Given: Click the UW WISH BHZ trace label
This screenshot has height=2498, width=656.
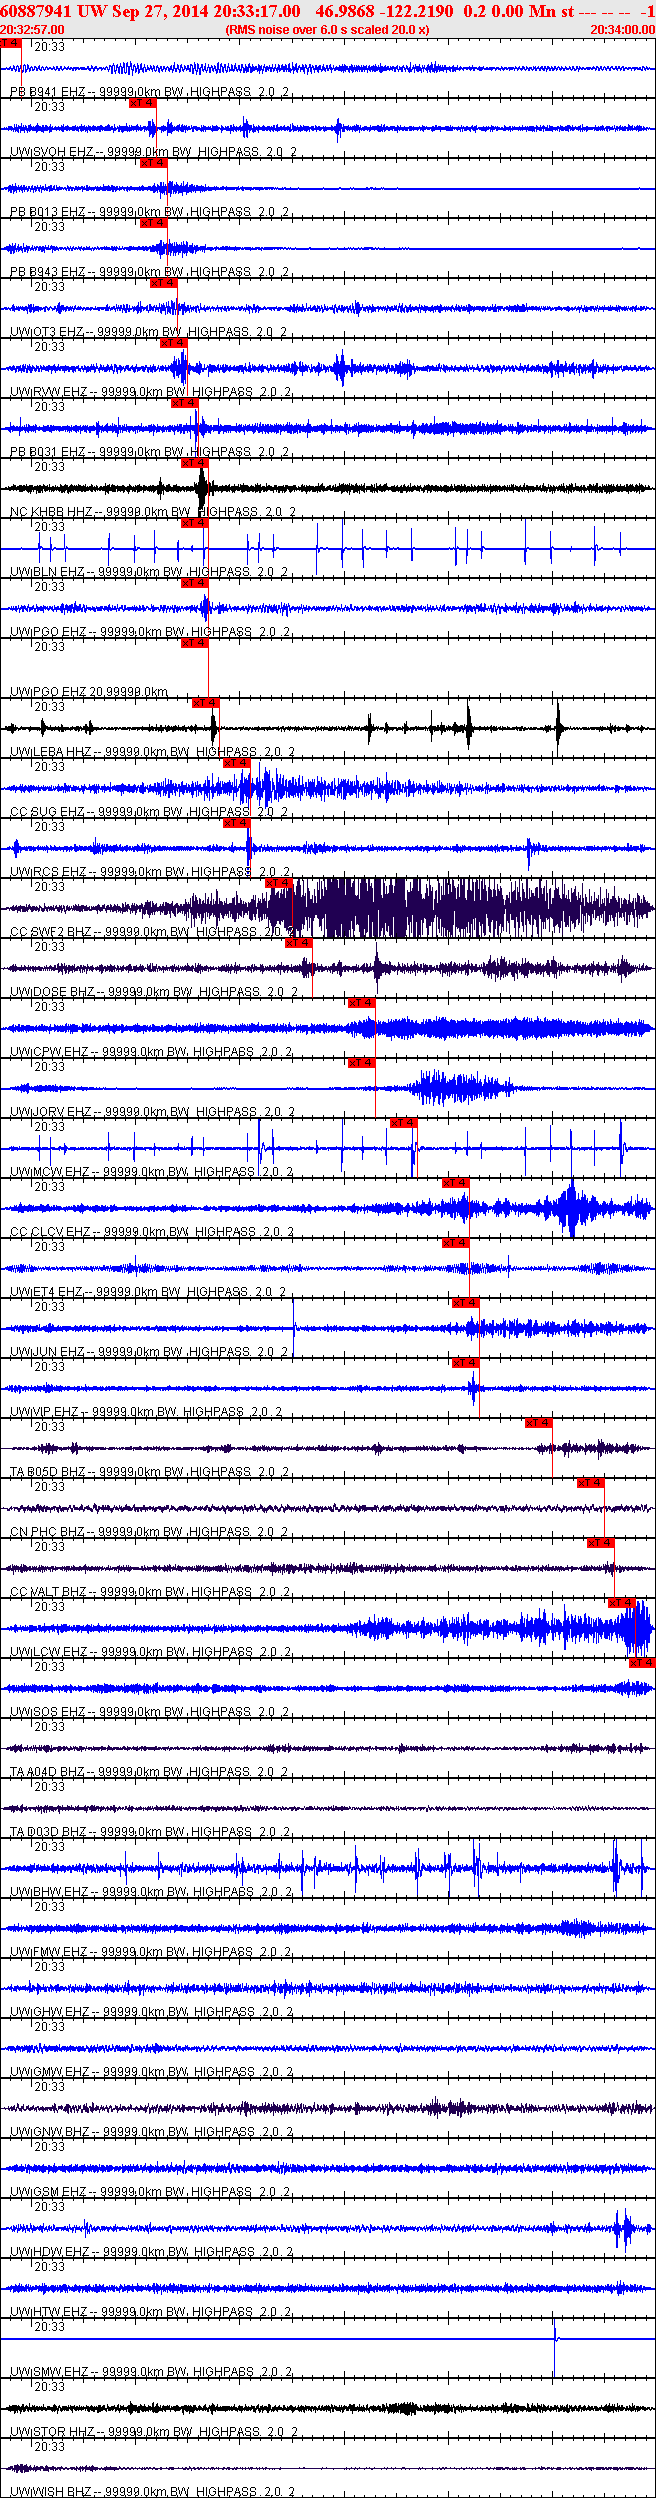Looking at the screenshot, I should [x=154, y=2492].
